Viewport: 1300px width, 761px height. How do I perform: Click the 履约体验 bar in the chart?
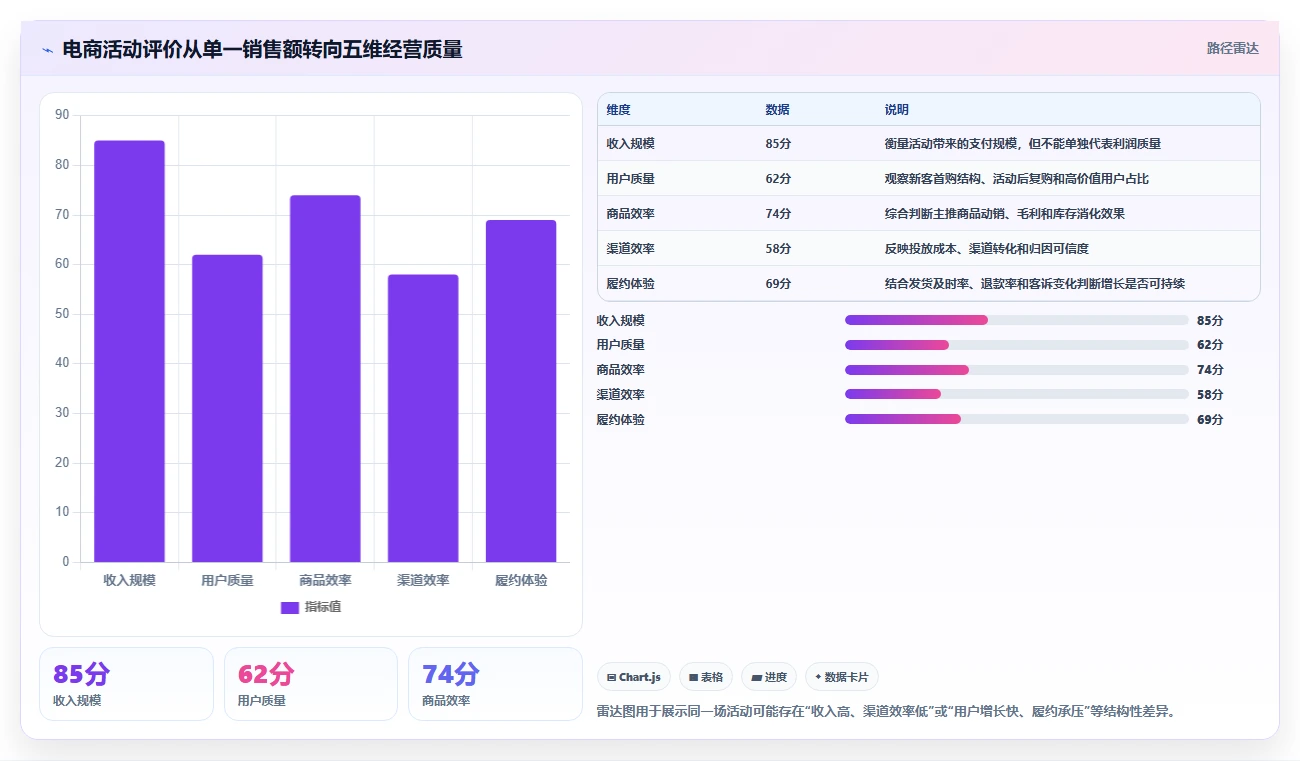click(x=521, y=391)
